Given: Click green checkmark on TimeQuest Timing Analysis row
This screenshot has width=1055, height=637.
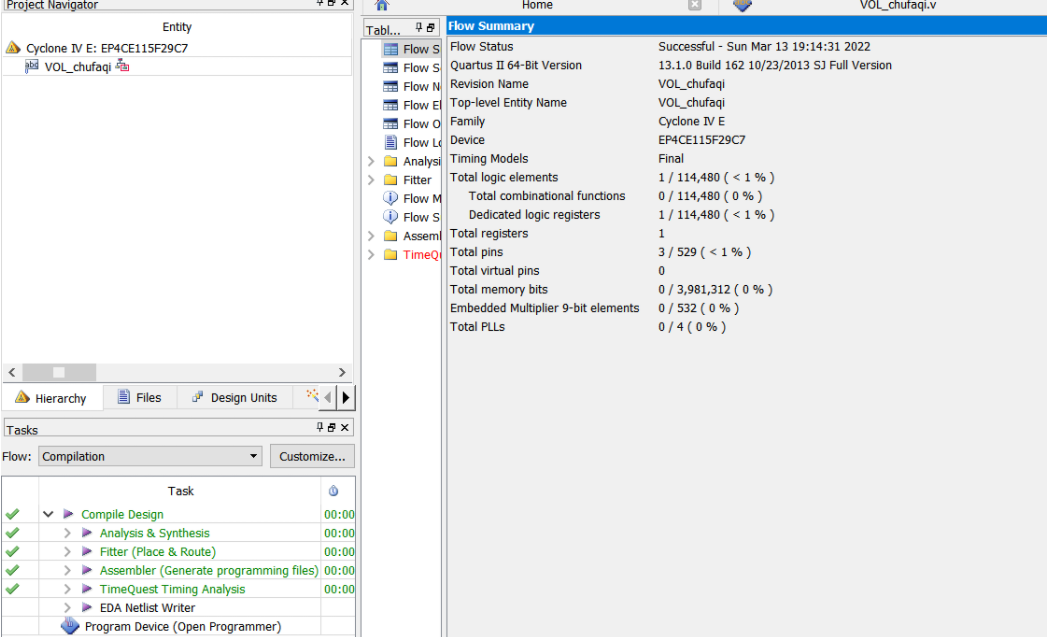Looking at the screenshot, I should point(12,589).
